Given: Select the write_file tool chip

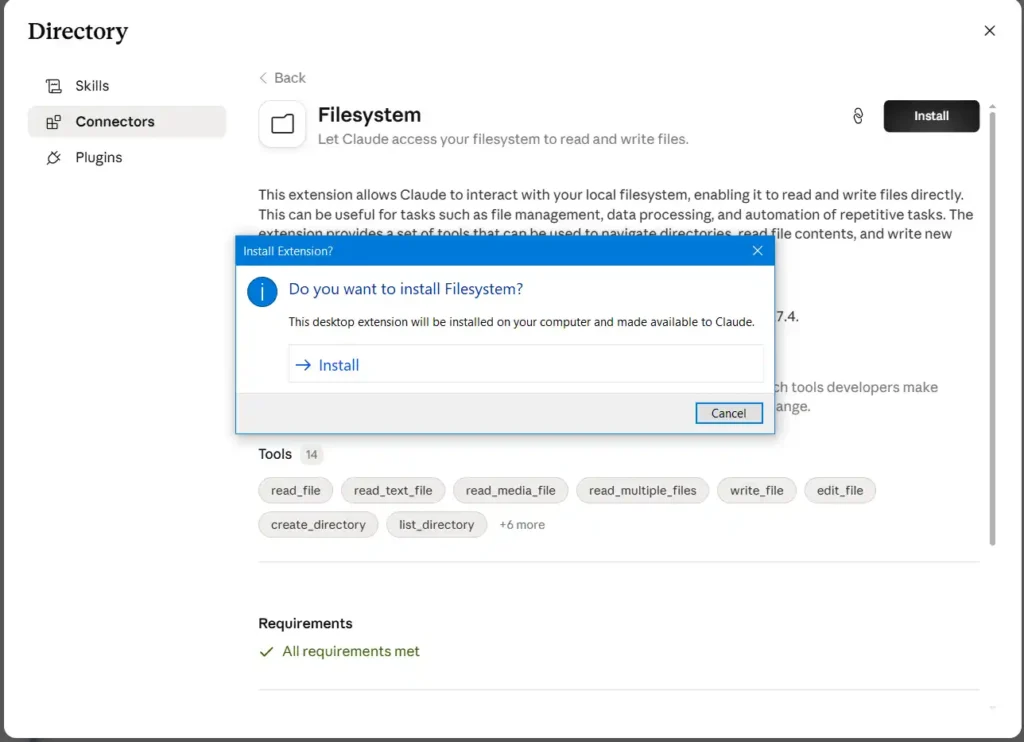Looking at the screenshot, I should tap(756, 491).
